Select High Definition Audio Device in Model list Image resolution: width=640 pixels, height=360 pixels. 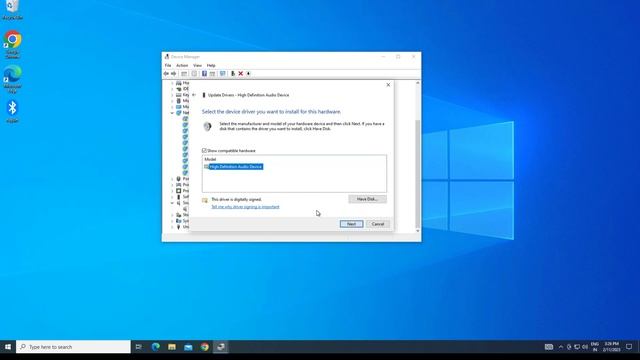coord(236,167)
